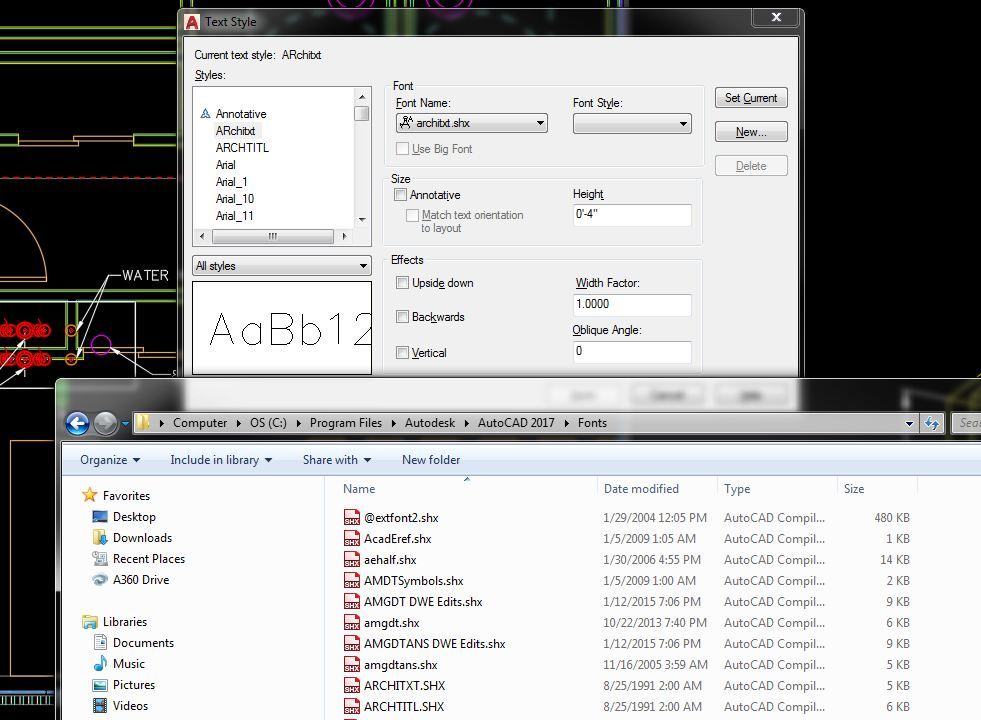Click the Width Factor input field
Screen dimensions: 981x720
click(632, 305)
